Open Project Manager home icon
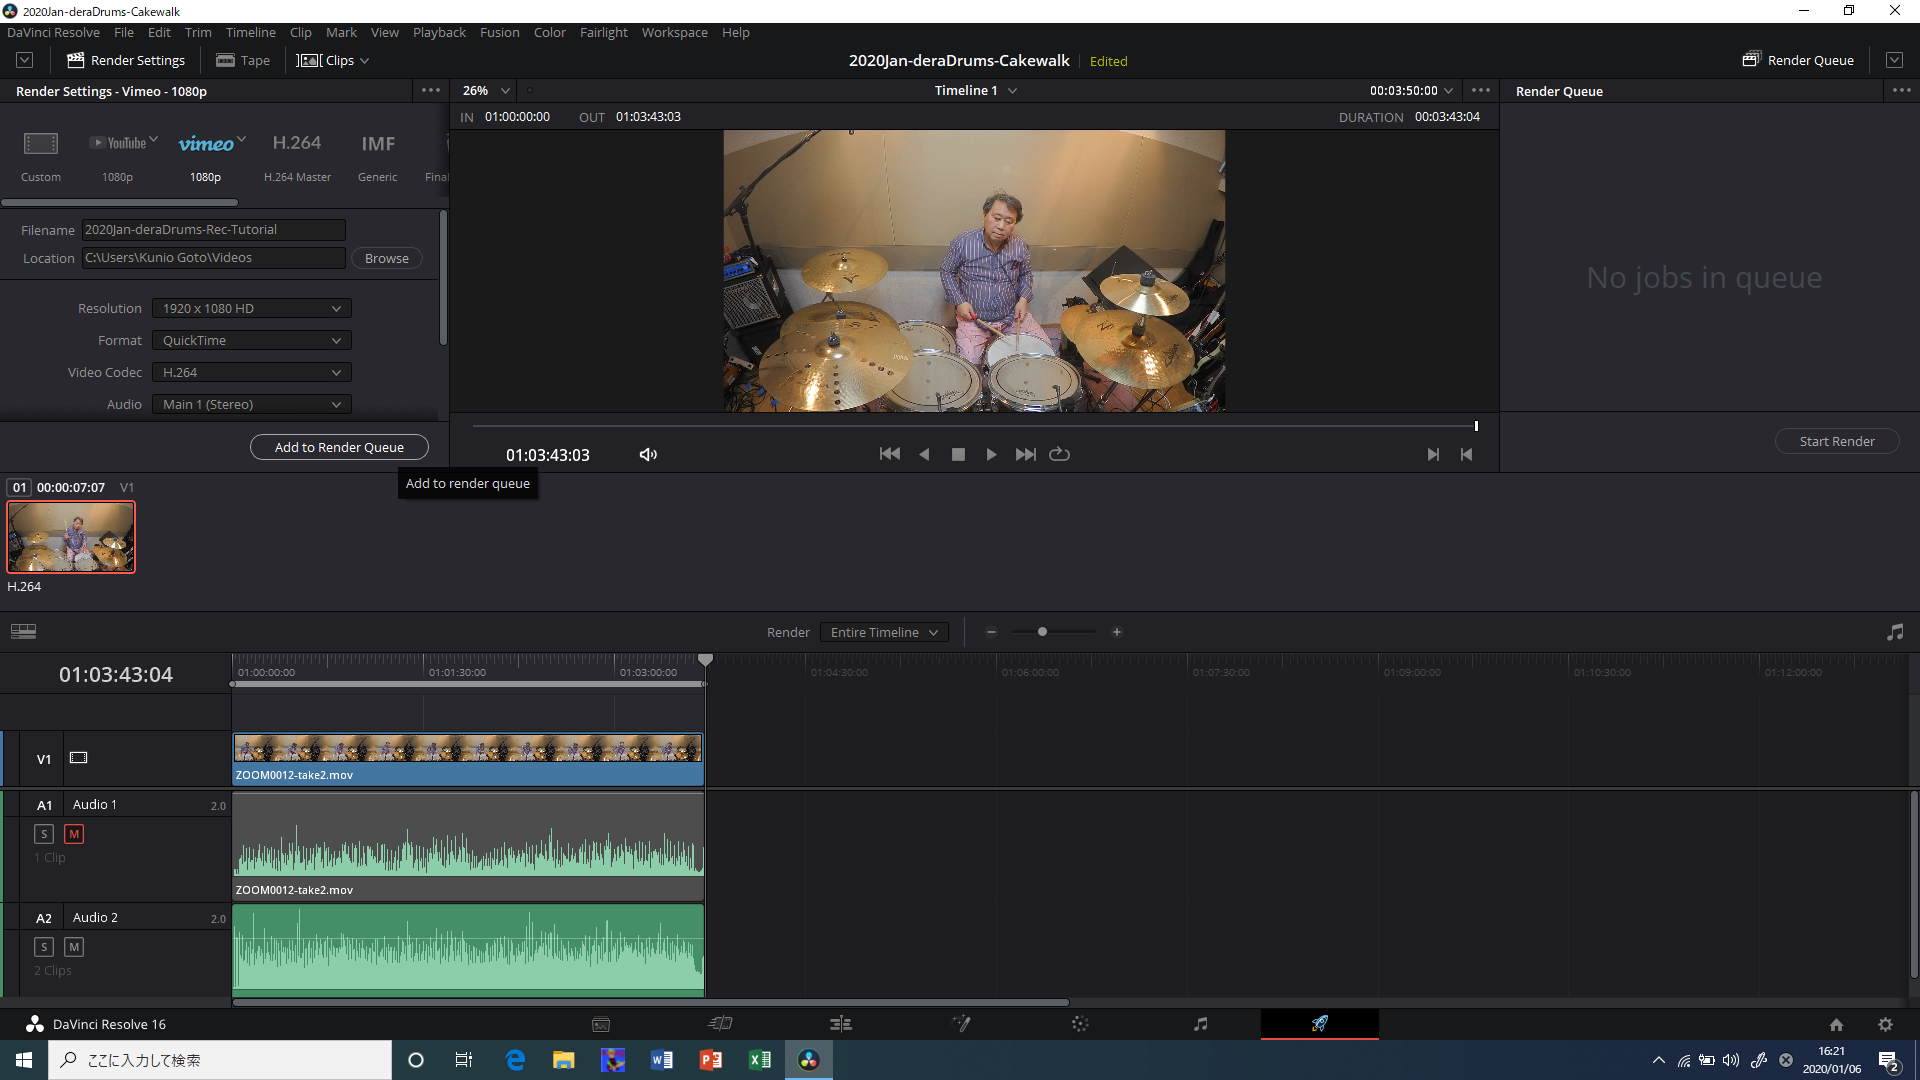 point(1836,1024)
